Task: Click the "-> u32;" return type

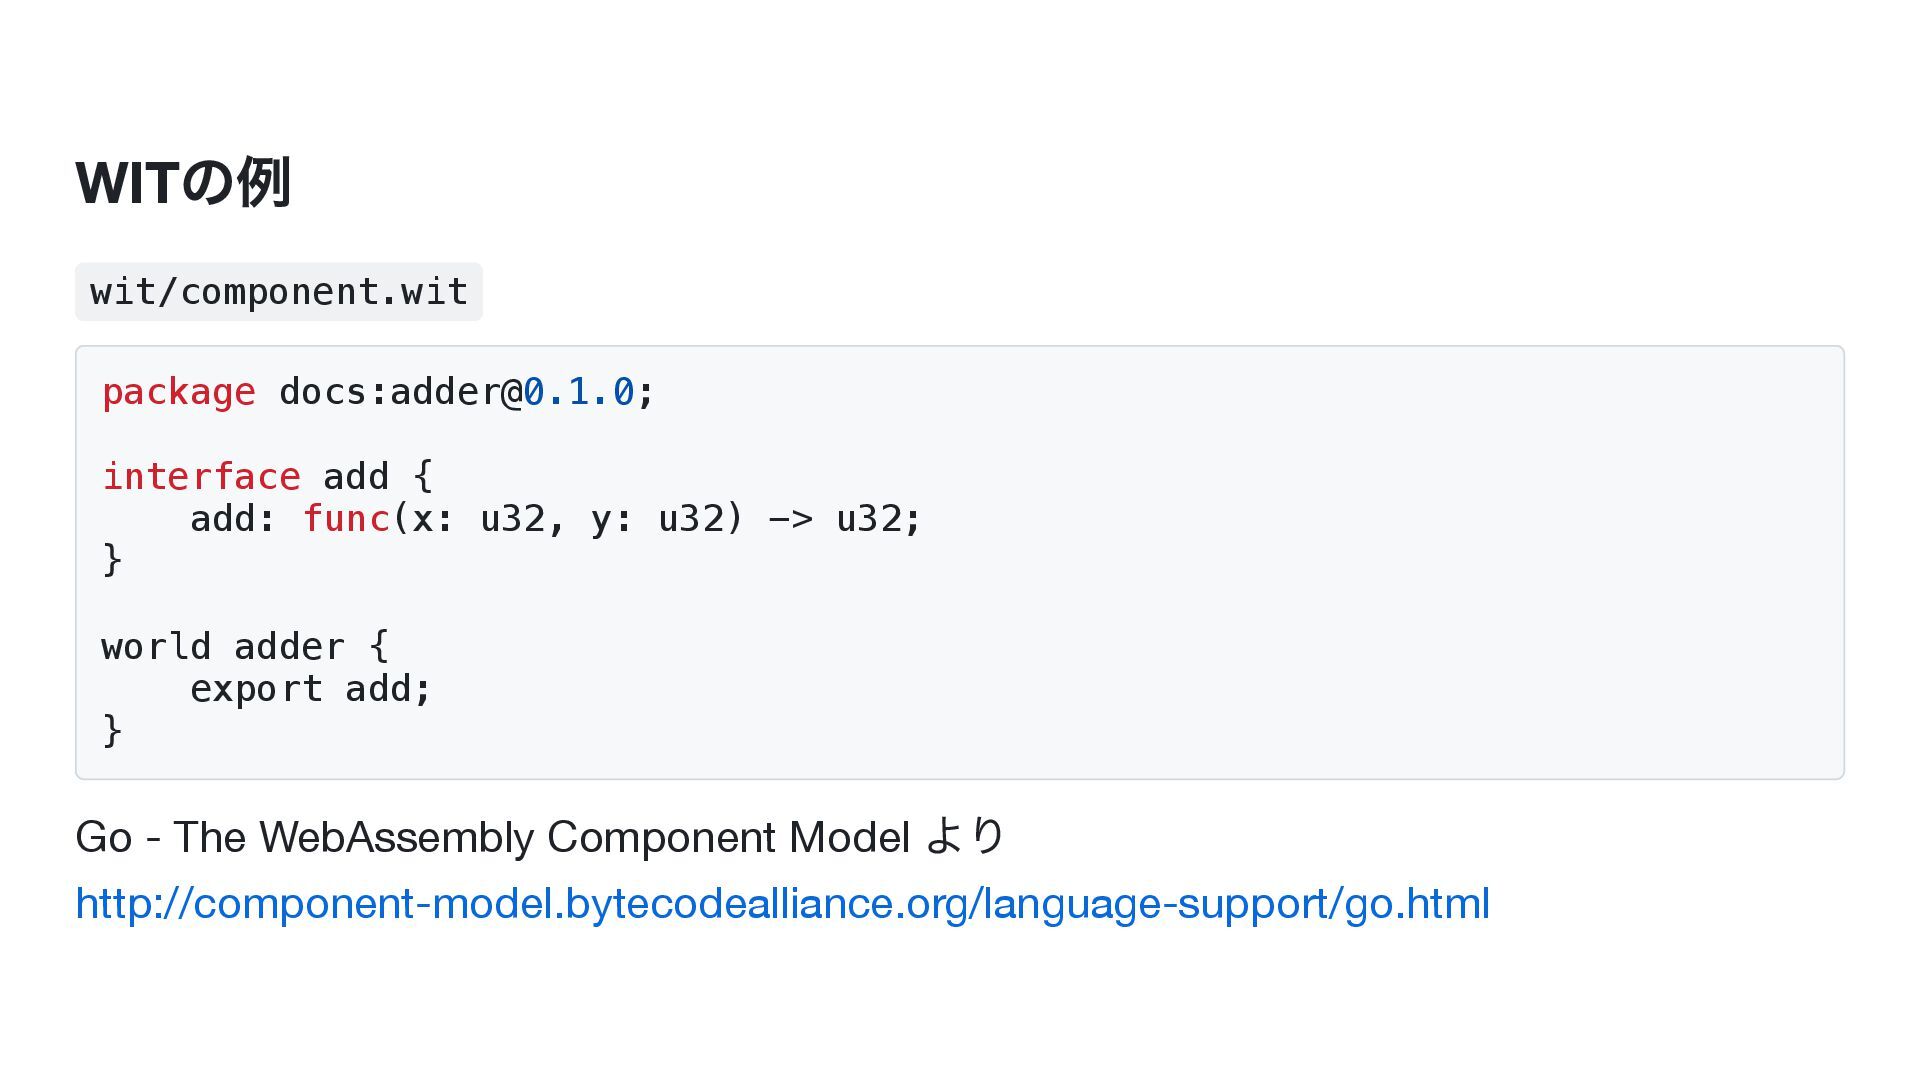Action: click(844, 519)
